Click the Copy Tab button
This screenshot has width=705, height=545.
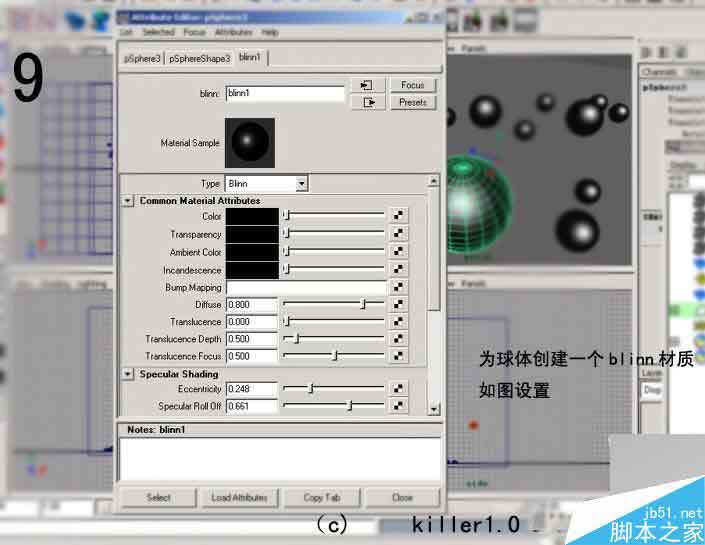click(322, 497)
